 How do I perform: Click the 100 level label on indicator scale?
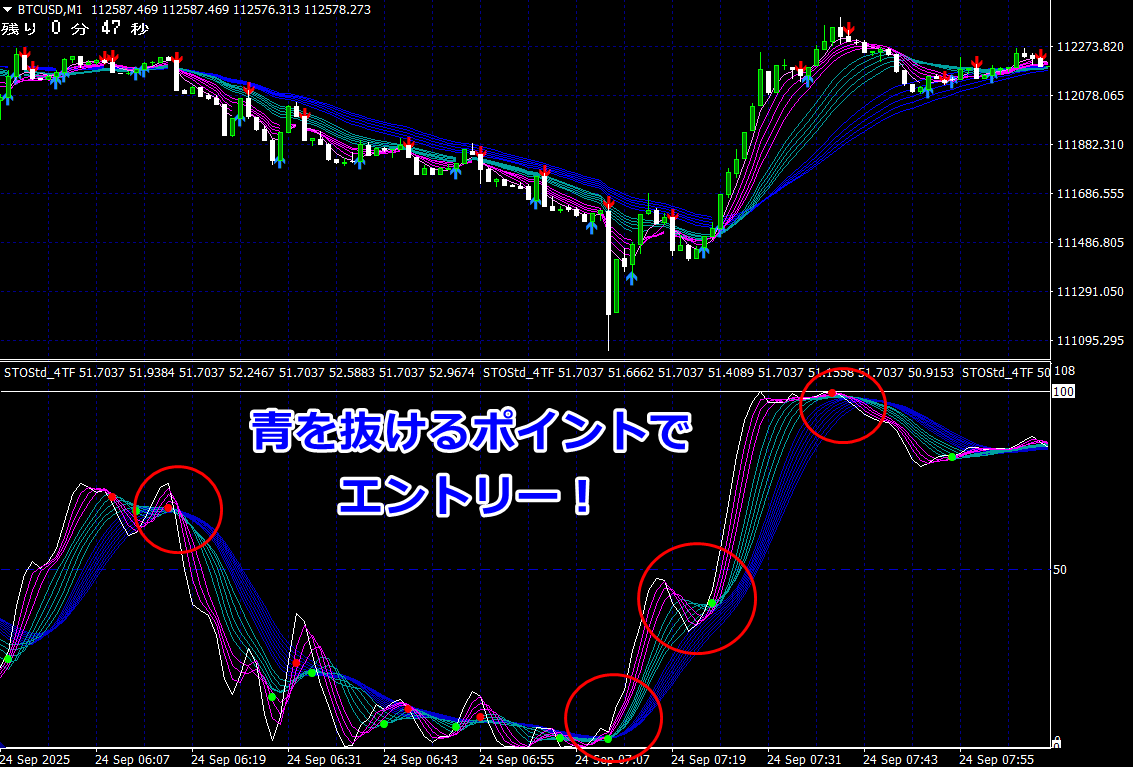pos(1064,392)
